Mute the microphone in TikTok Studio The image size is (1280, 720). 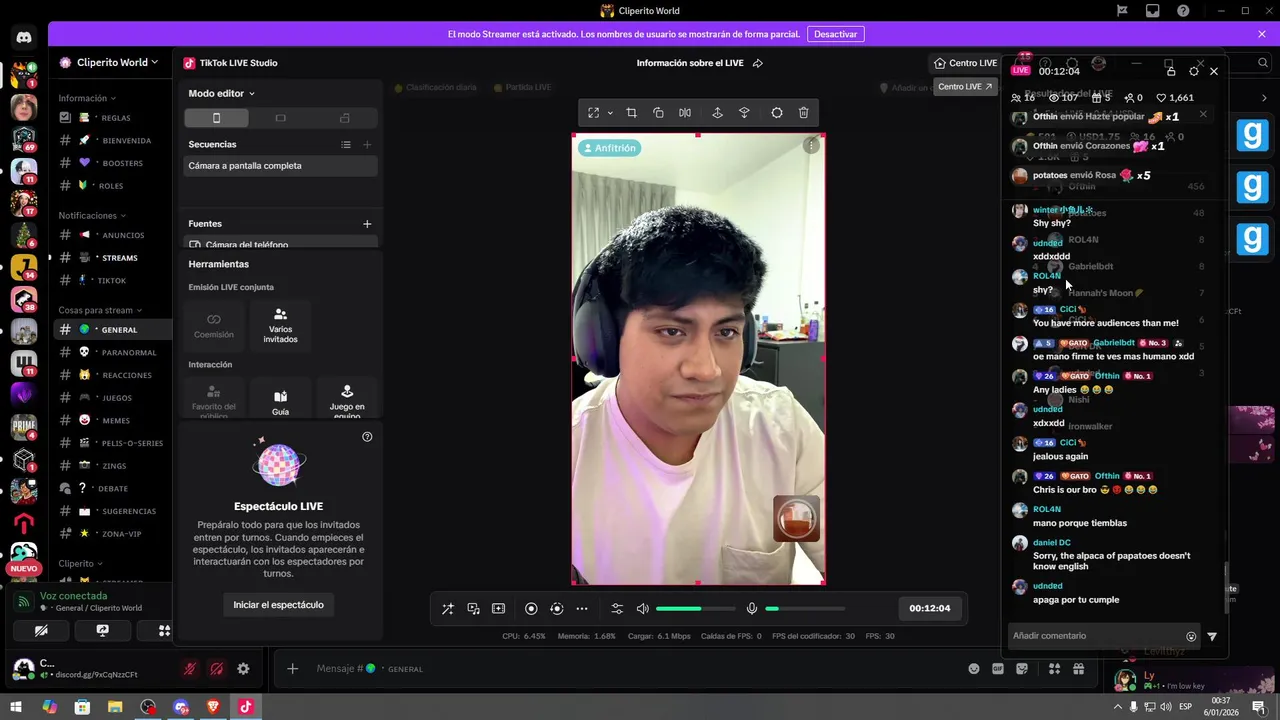click(x=752, y=608)
